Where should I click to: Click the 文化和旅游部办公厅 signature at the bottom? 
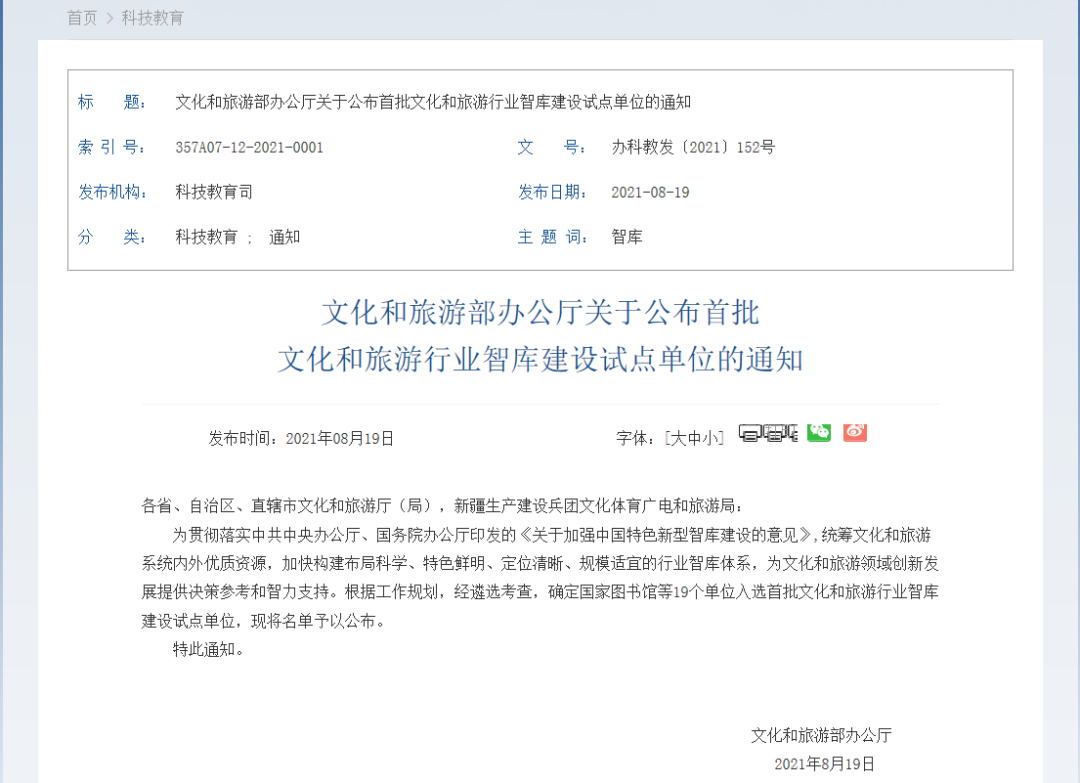[821, 735]
